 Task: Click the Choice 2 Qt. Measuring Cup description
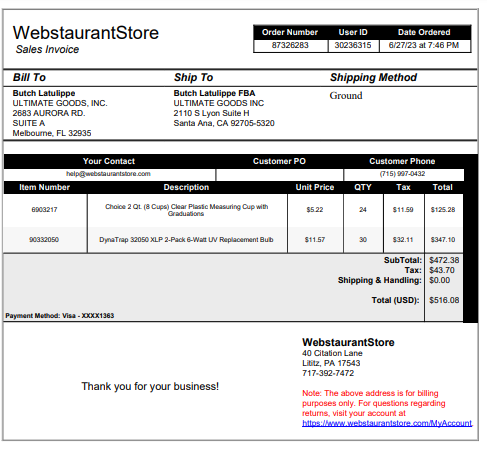point(186,210)
